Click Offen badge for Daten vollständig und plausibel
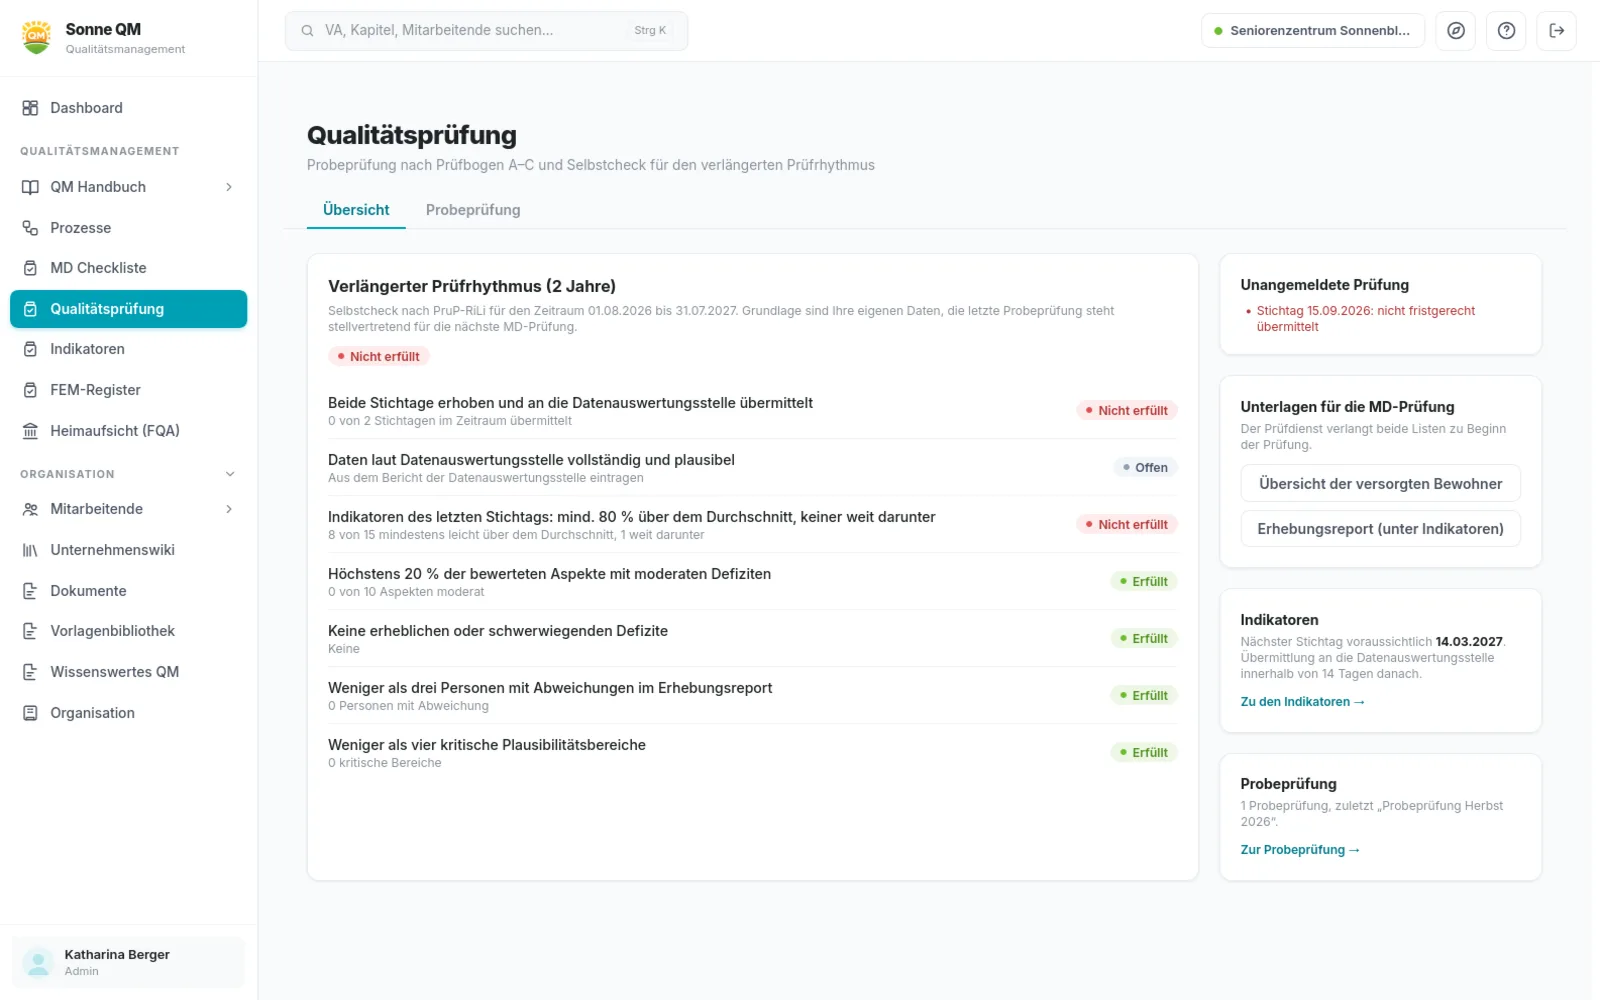This screenshot has width=1600, height=1000. pyautogui.click(x=1145, y=467)
